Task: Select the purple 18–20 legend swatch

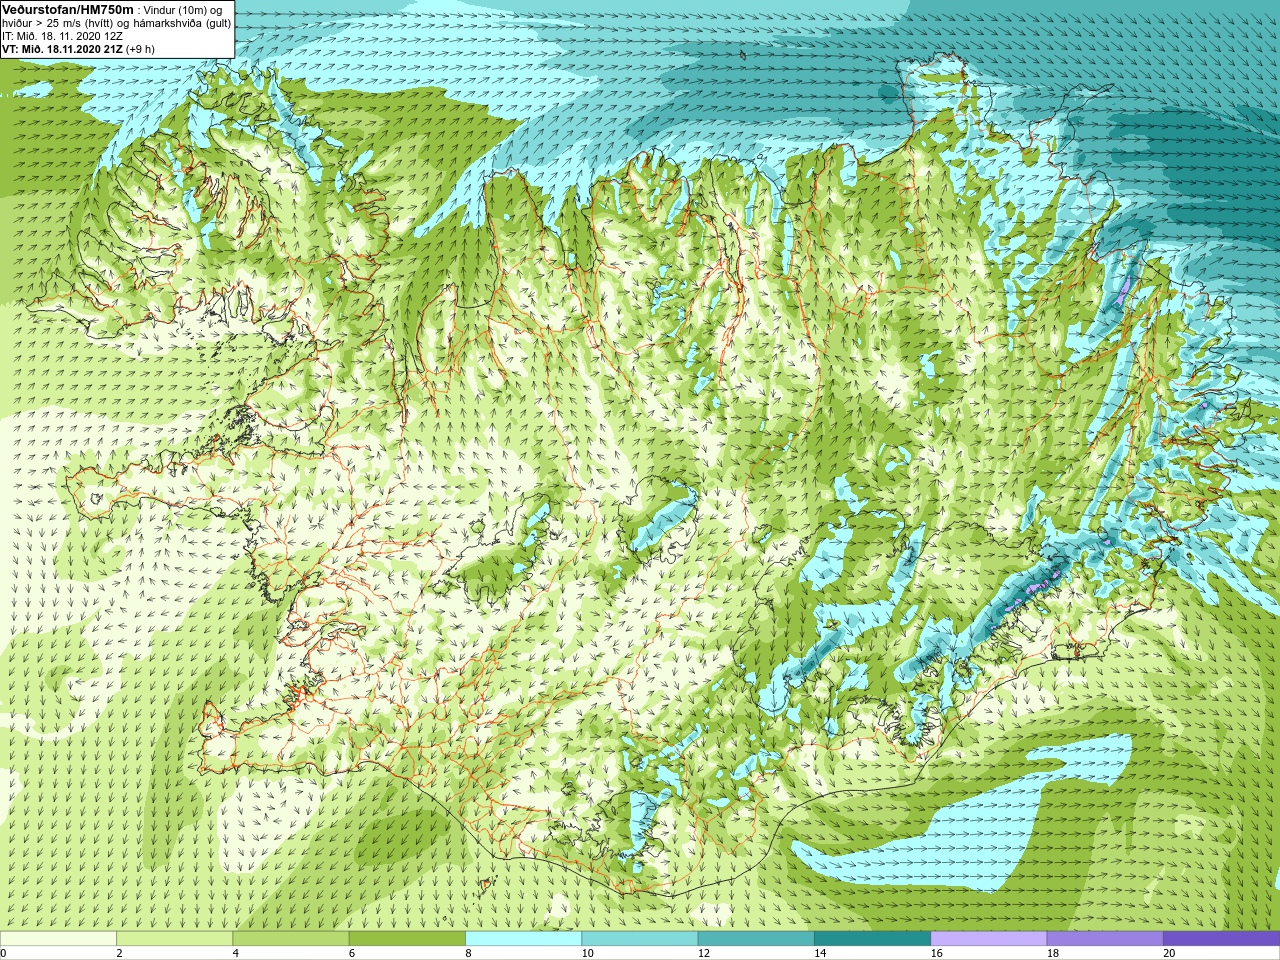Action: (1105, 939)
